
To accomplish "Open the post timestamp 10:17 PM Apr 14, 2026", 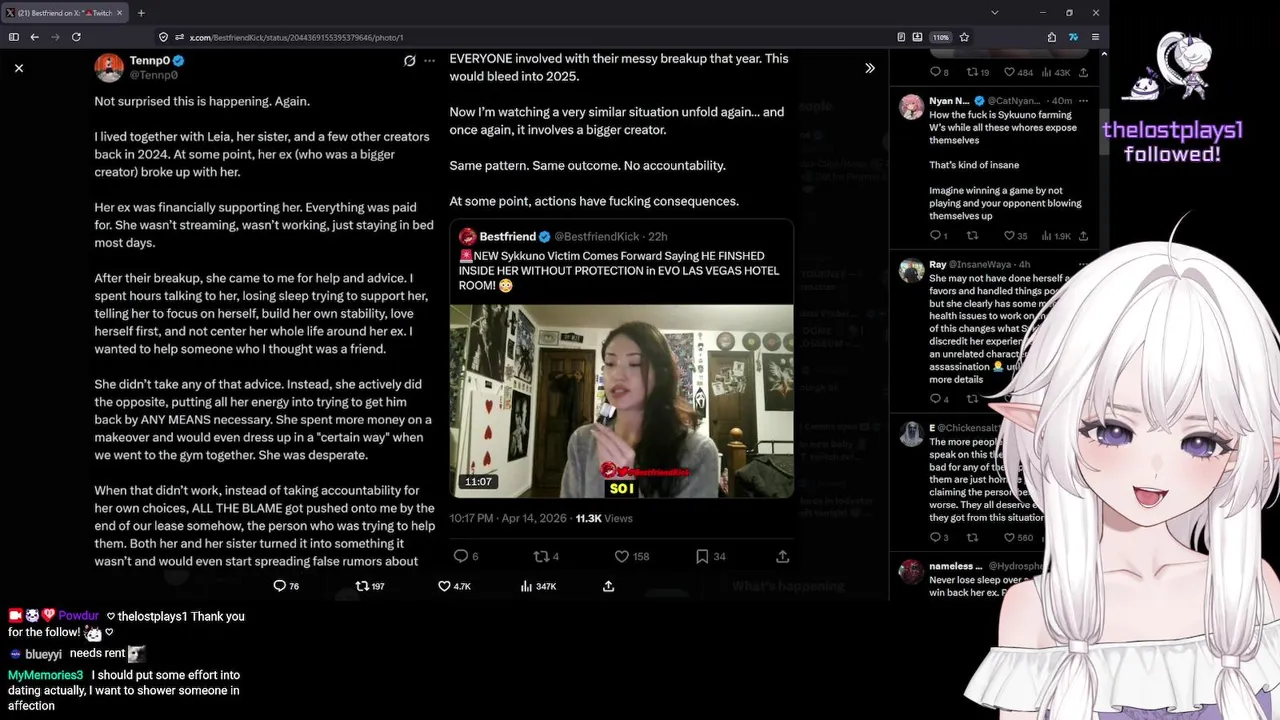I will click(506, 518).
